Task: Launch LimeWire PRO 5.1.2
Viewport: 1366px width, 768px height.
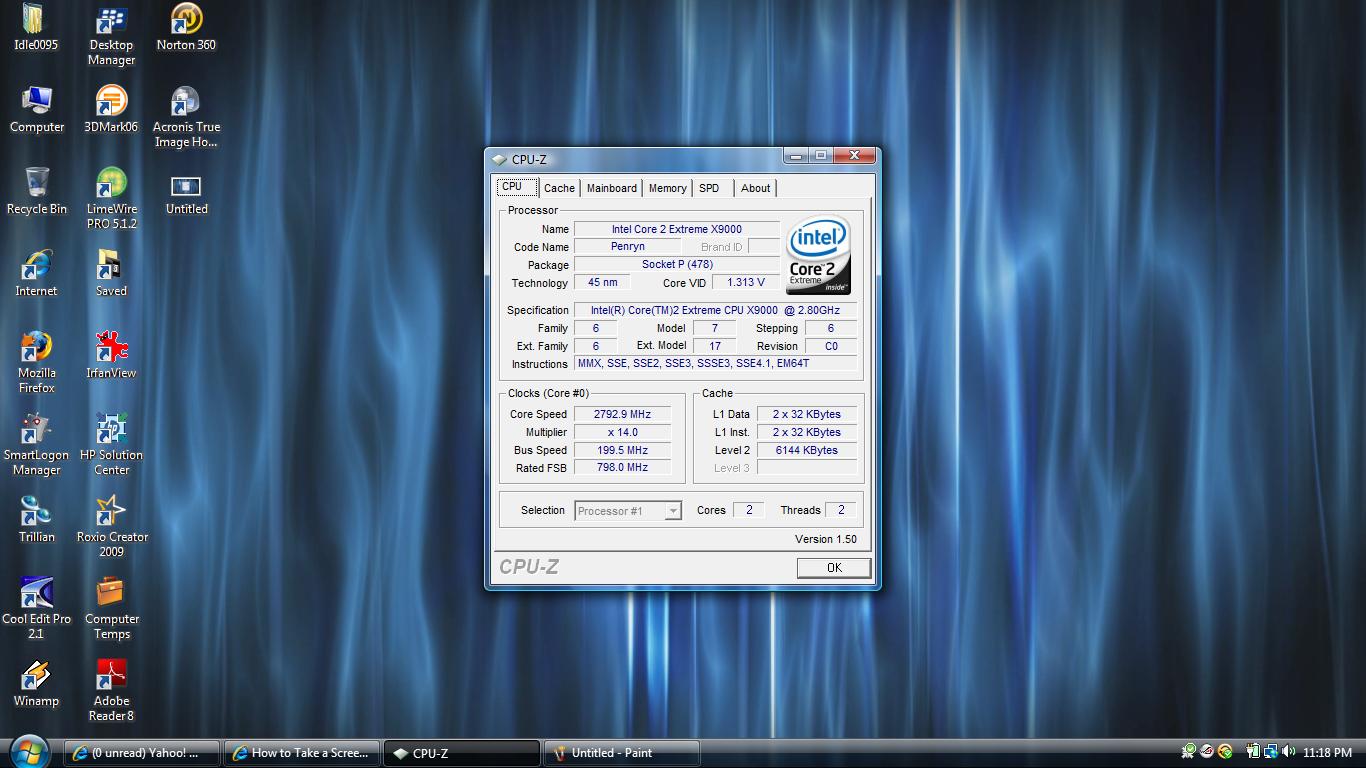Action: click(x=111, y=198)
